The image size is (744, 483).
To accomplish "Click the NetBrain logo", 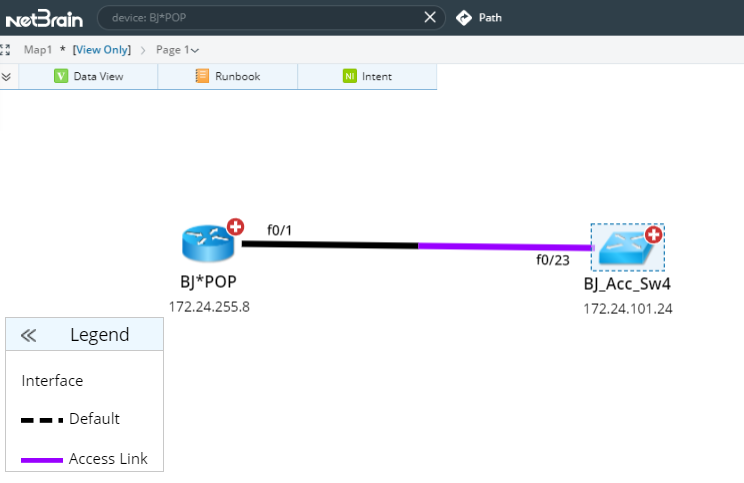I will pos(44,19).
